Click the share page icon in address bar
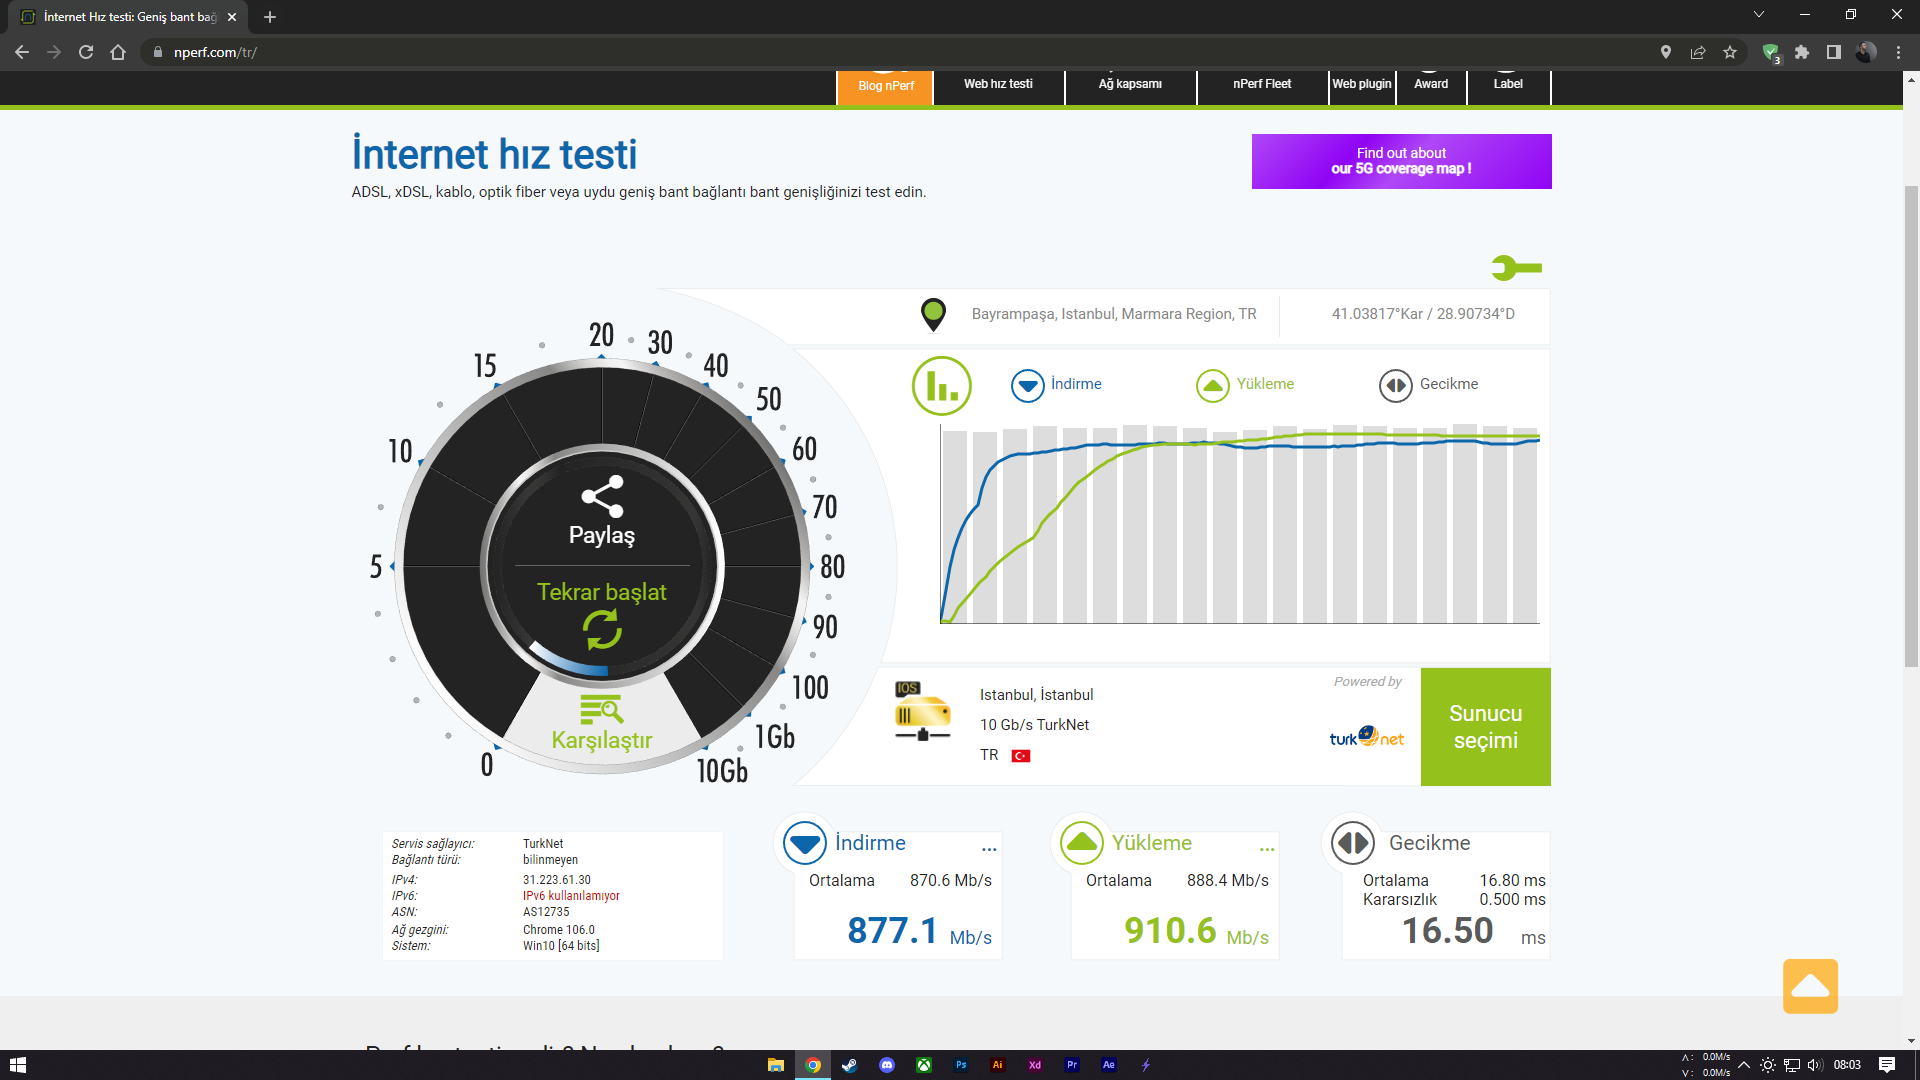 click(x=1698, y=52)
